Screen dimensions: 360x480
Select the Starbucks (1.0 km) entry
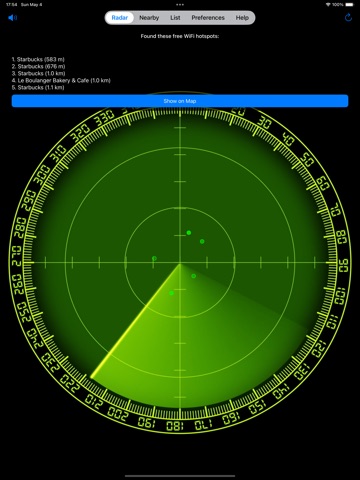point(38,73)
